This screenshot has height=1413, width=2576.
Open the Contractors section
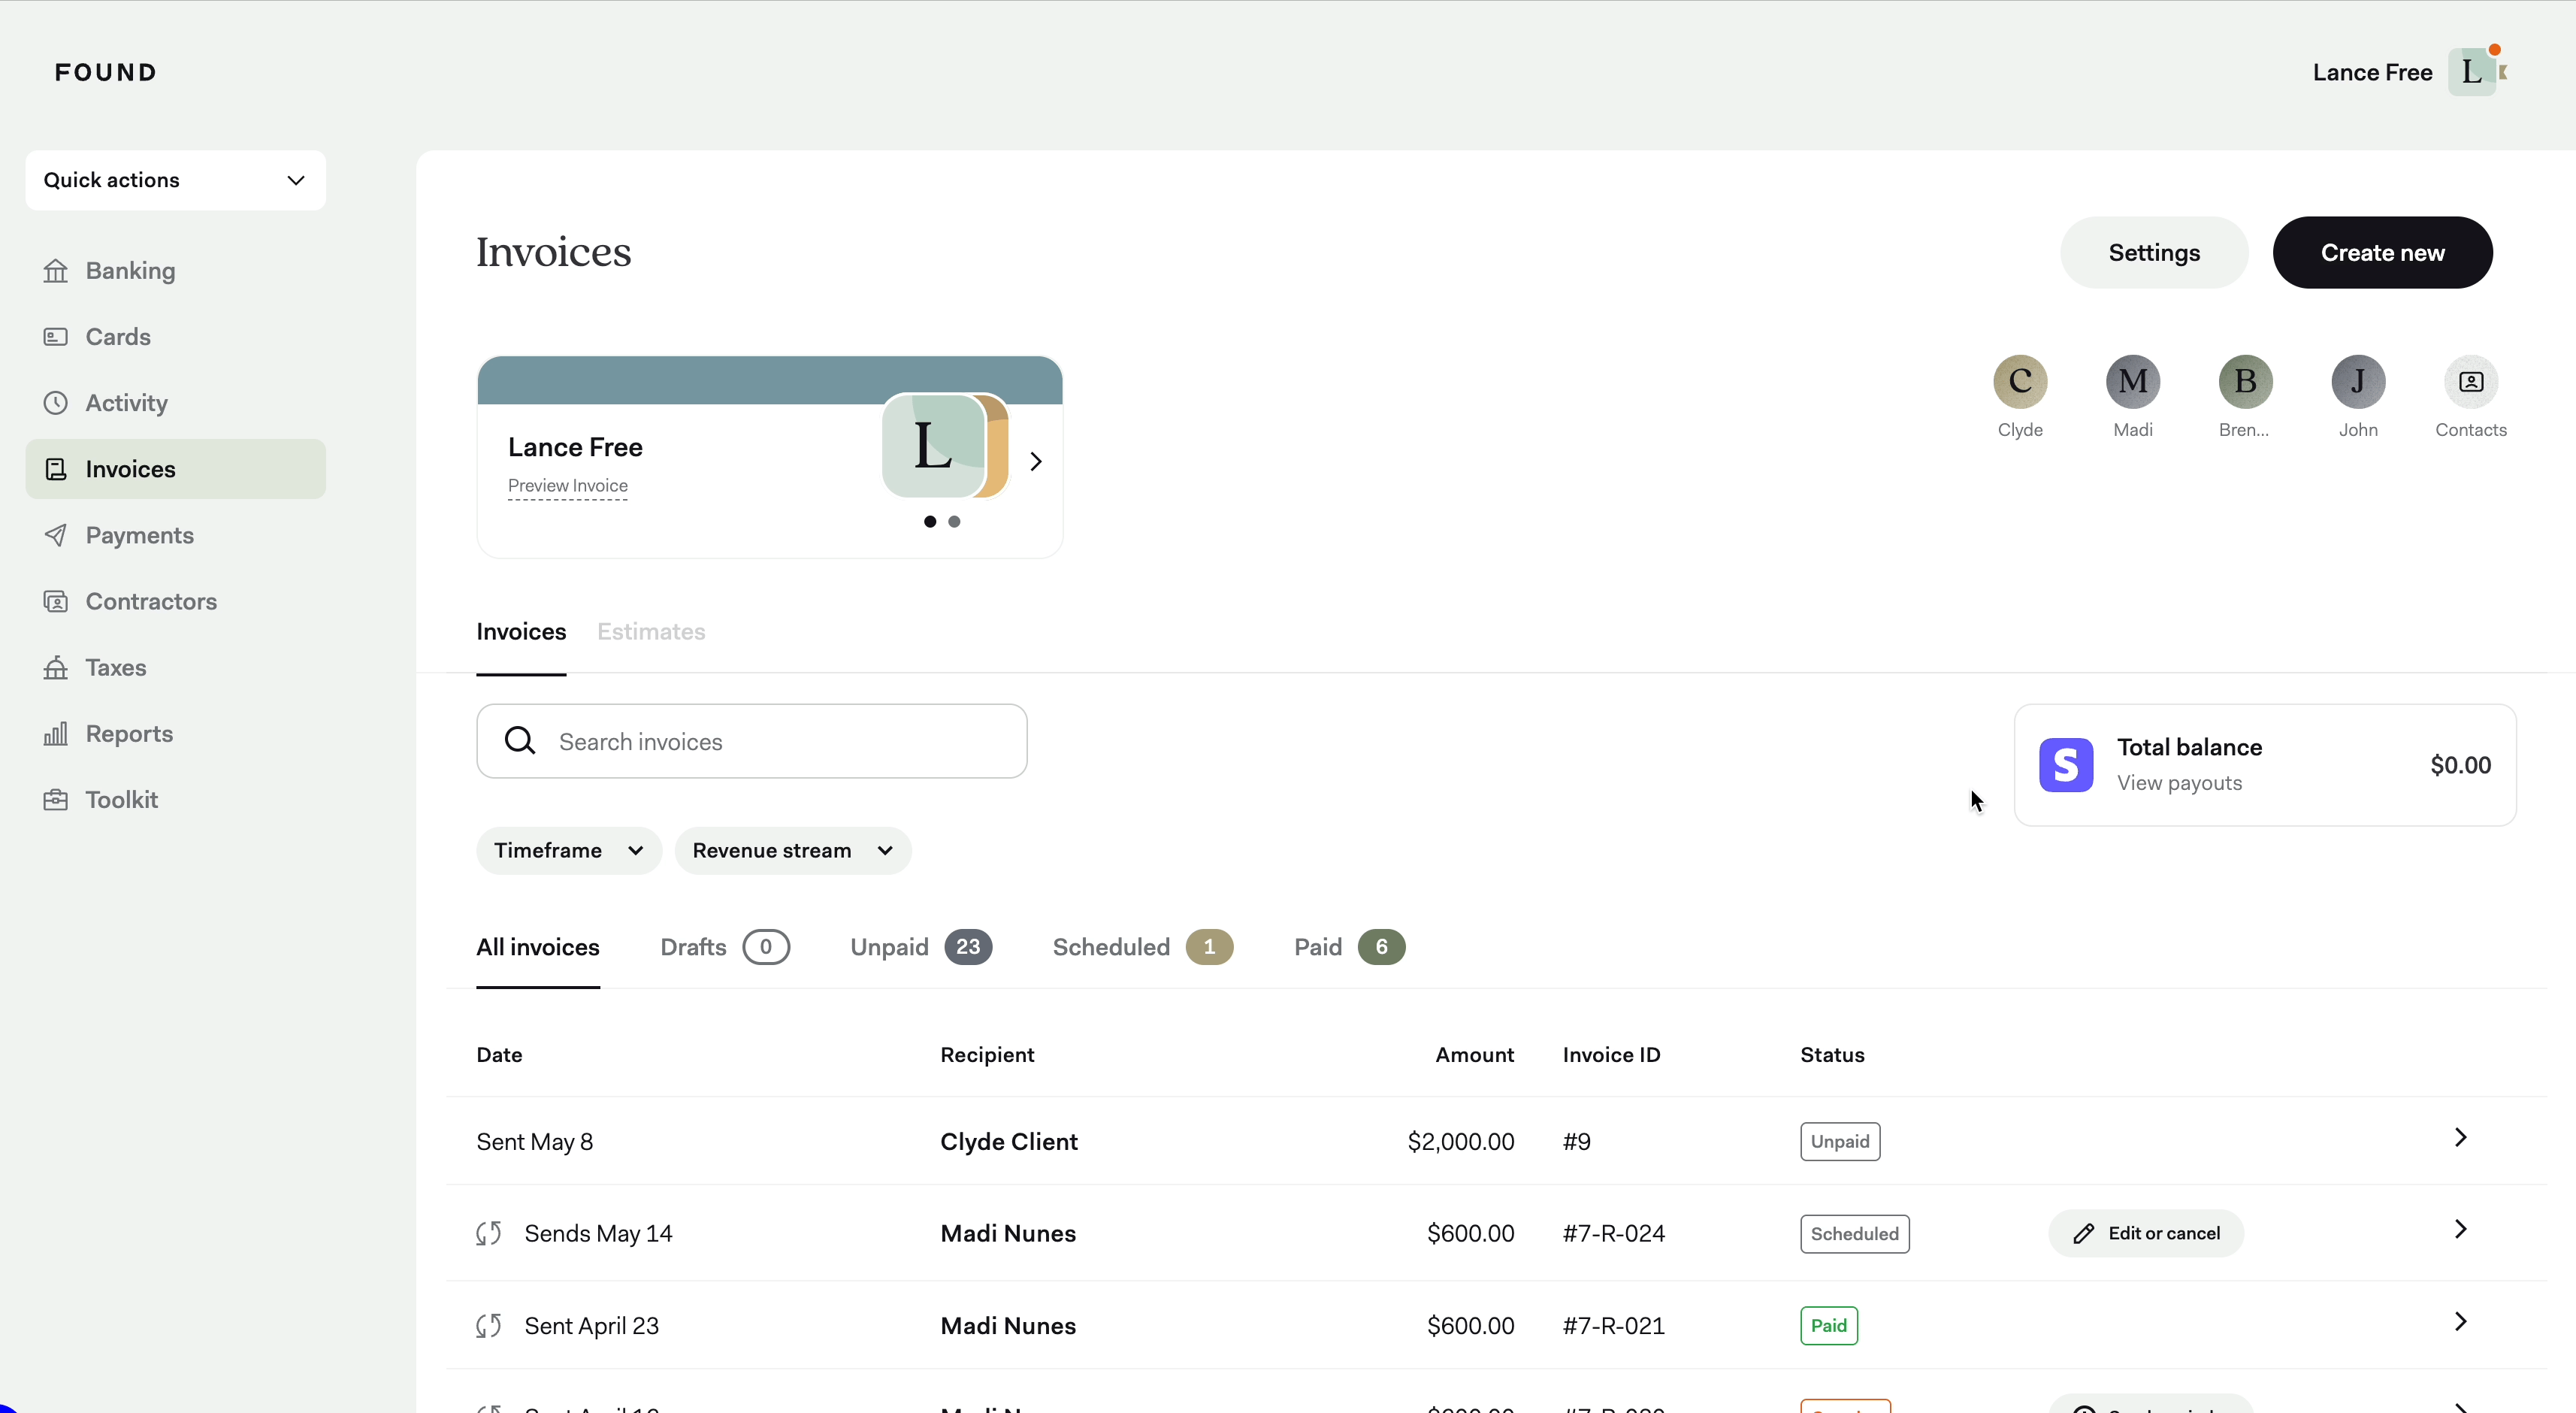click(150, 601)
